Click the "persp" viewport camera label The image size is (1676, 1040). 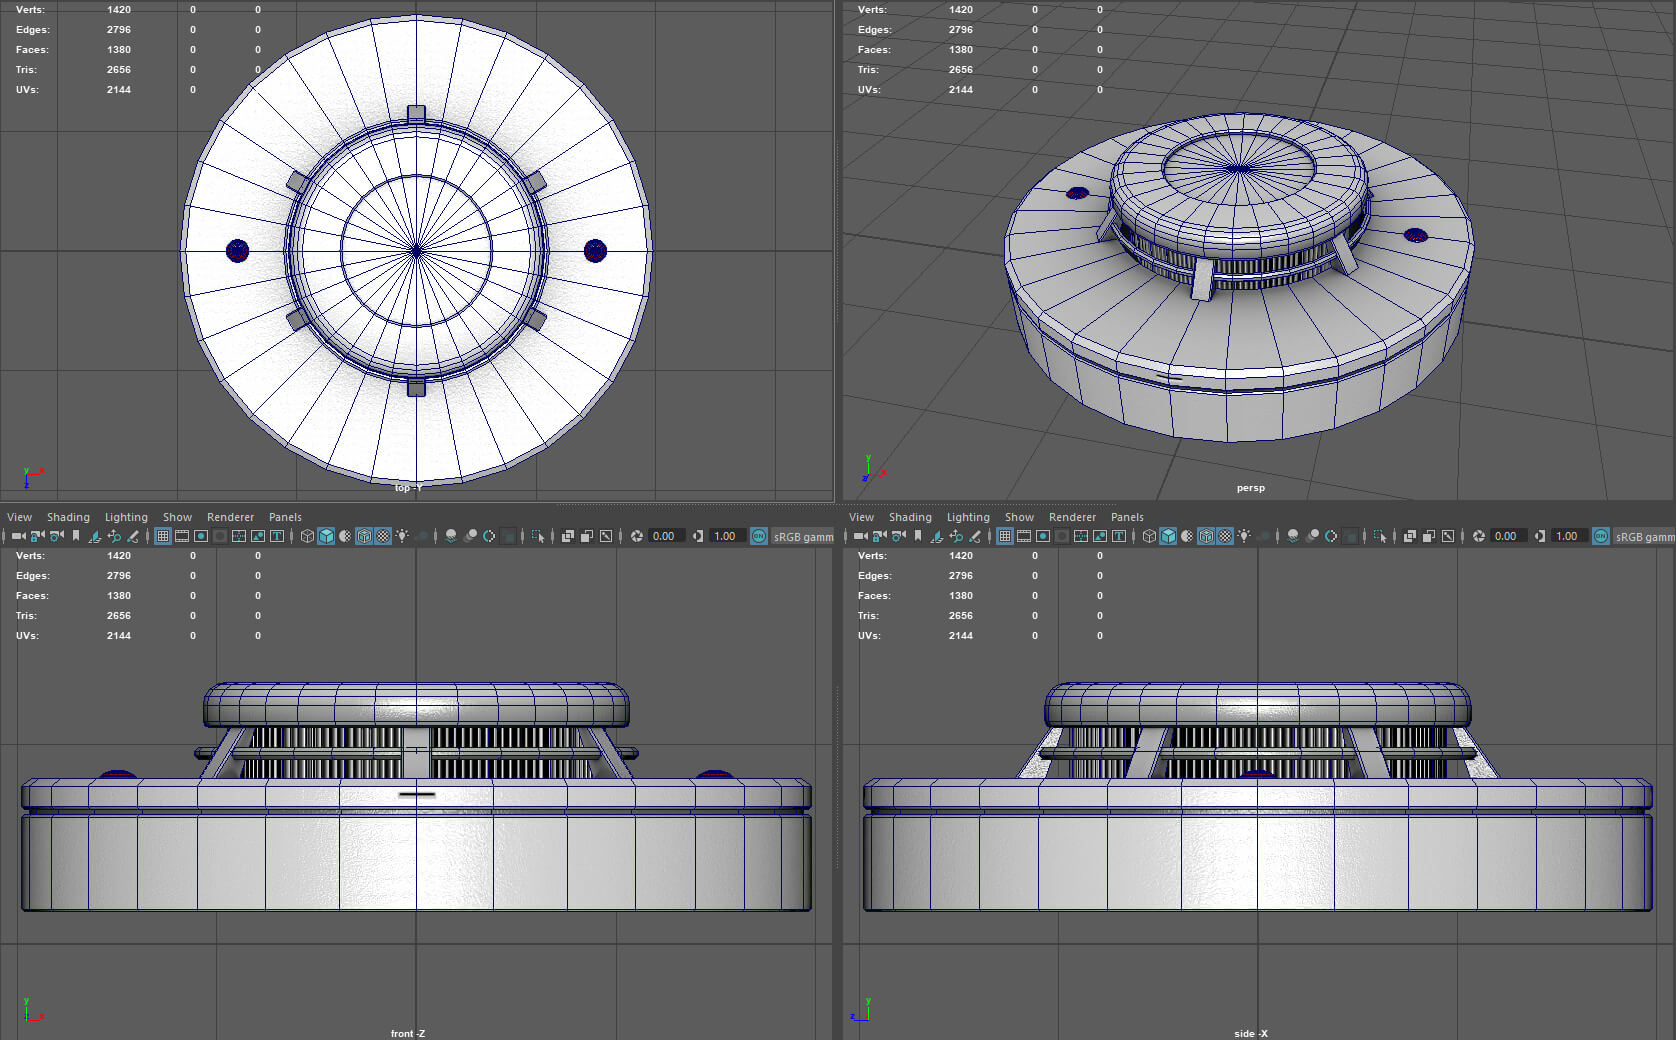pyautogui.click(x=1250, y=488)
